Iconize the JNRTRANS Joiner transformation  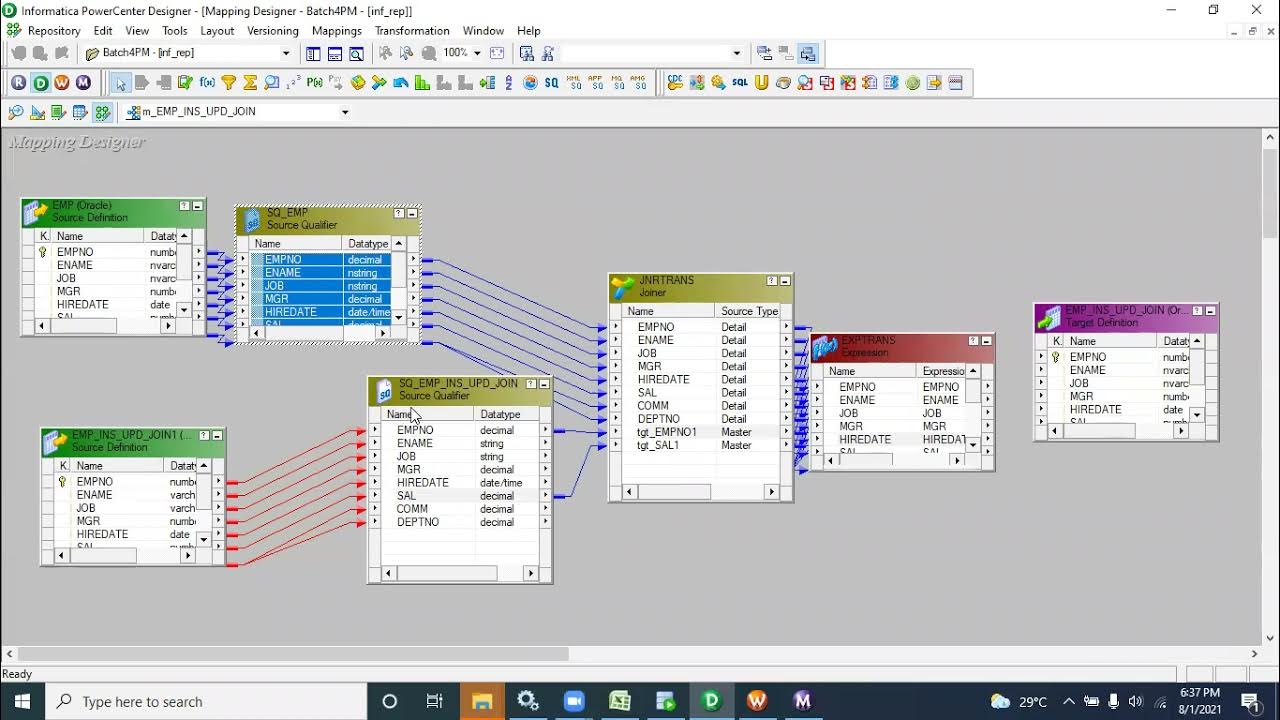[785, 281]
